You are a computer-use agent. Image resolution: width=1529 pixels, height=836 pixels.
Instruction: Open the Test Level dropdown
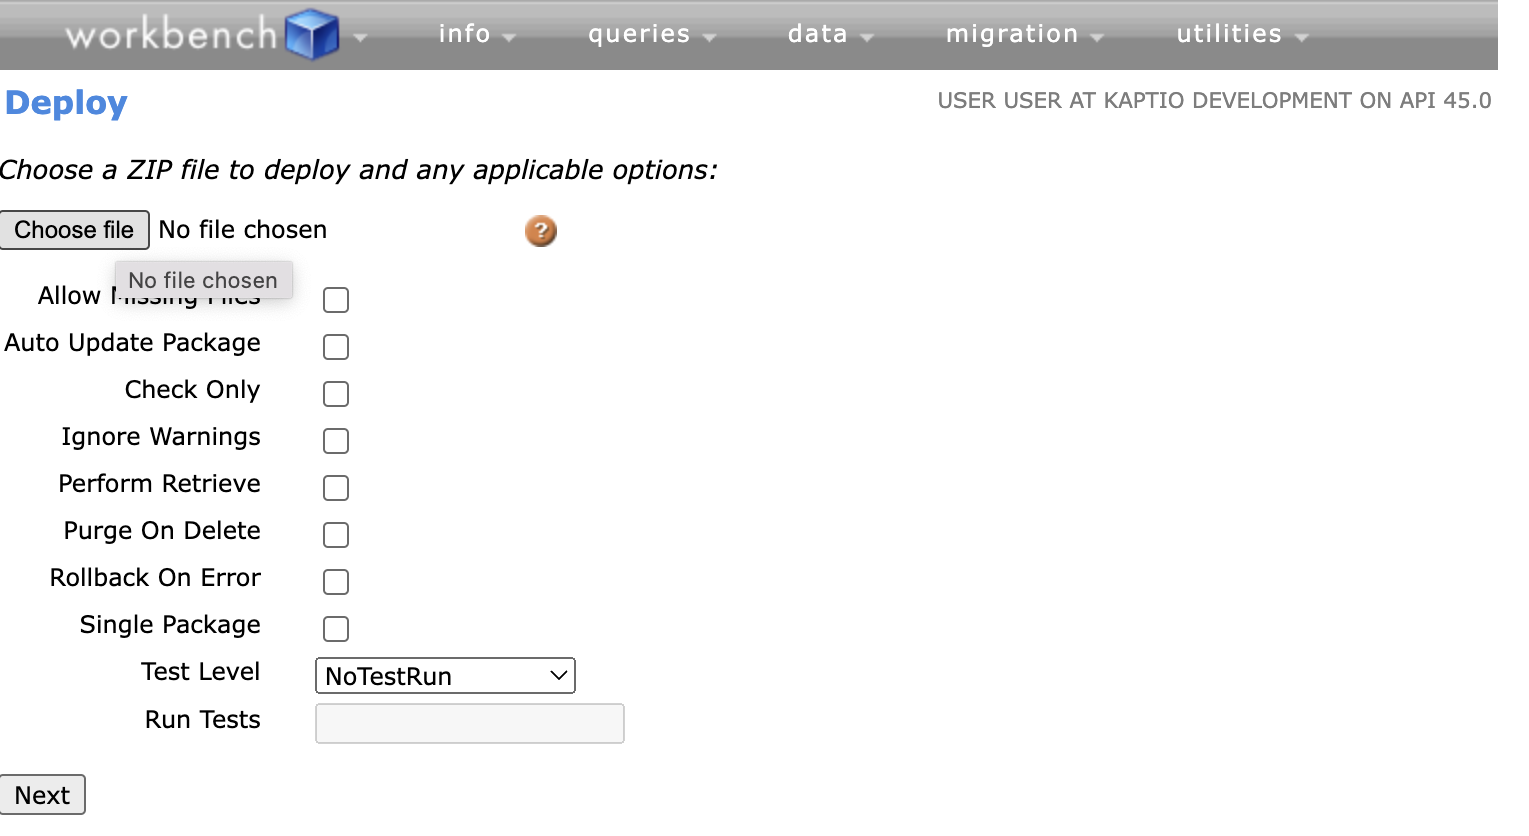click(445, 675)
